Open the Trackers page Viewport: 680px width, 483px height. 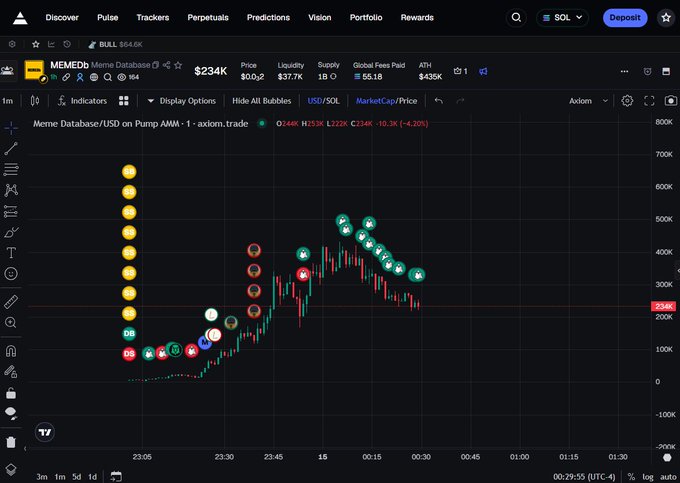coord(153,18)
